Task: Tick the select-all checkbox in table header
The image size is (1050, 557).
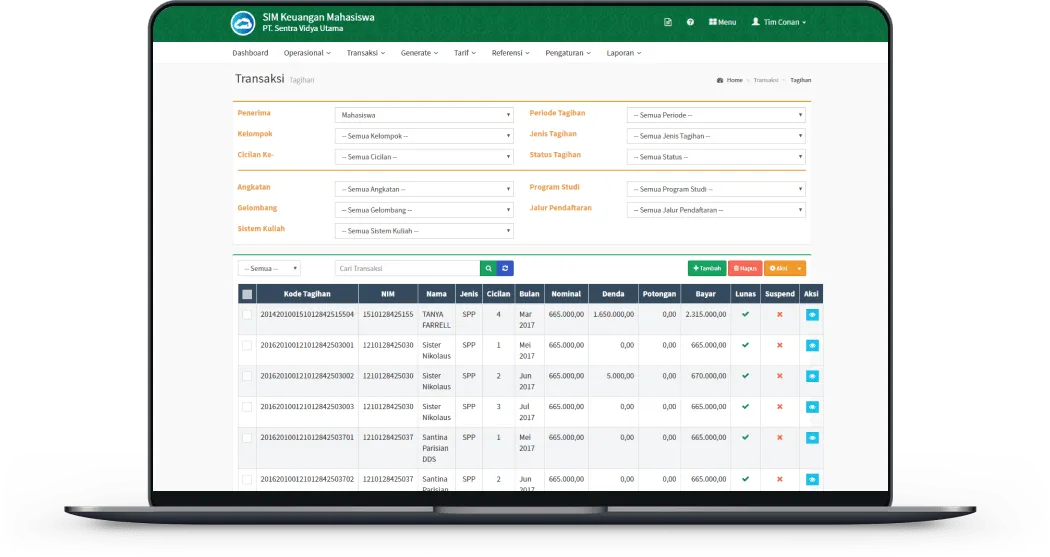Action: (x=247, y=294)
